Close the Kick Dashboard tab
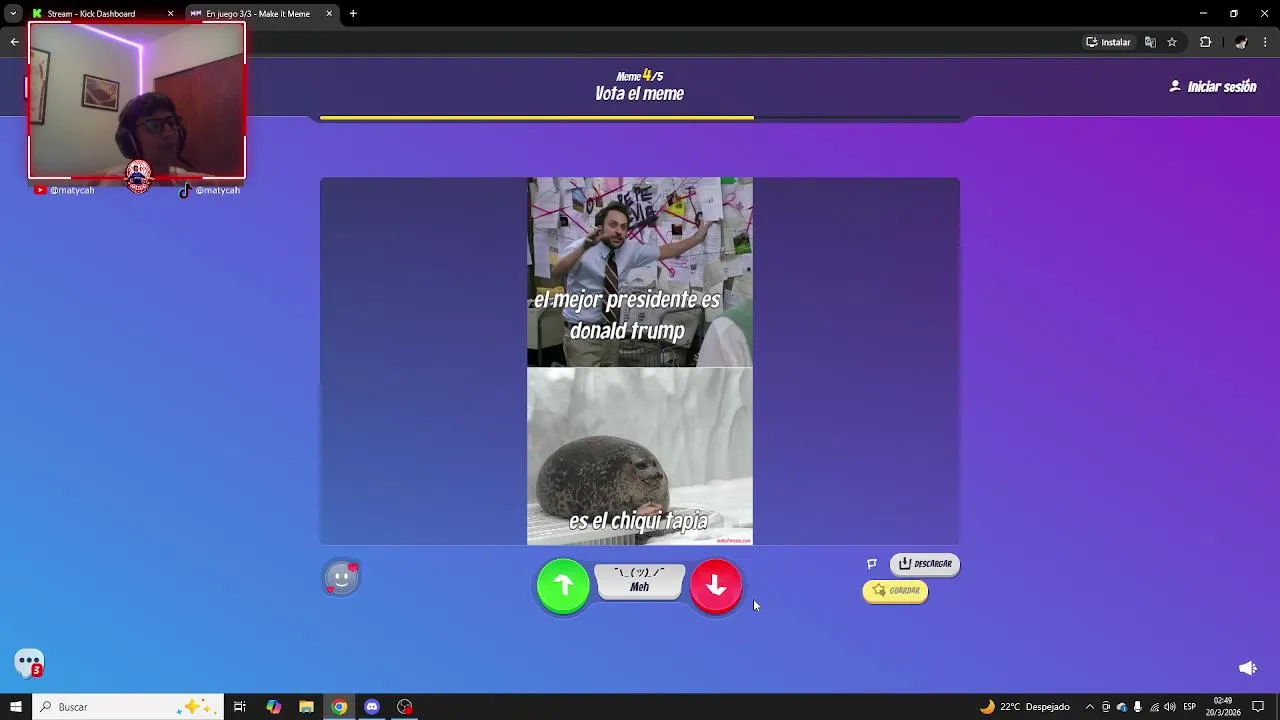 tap(170, 14)
